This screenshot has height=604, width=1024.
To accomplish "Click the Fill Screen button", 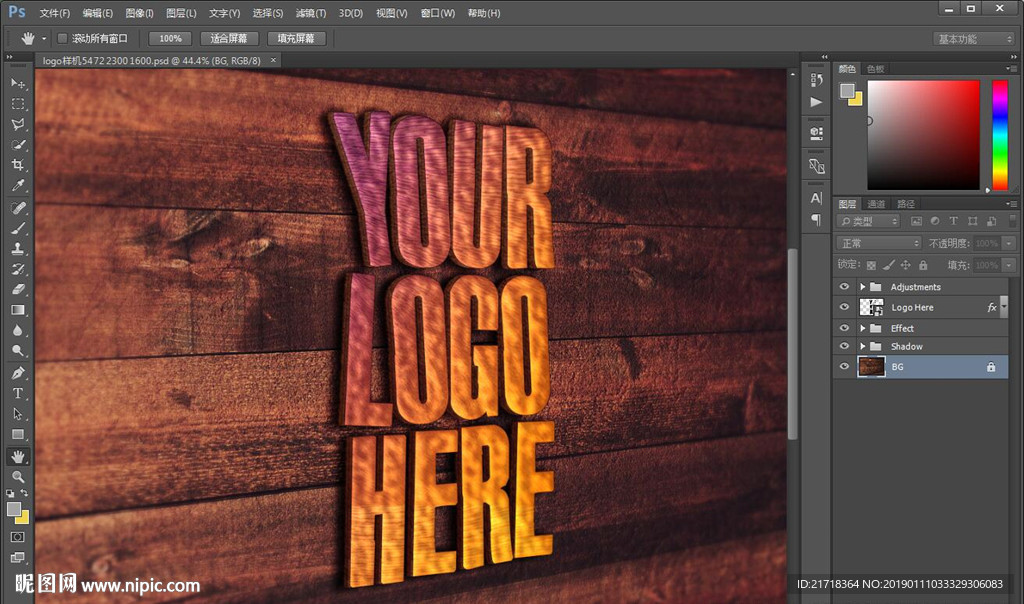I will (x=296, y=39).
